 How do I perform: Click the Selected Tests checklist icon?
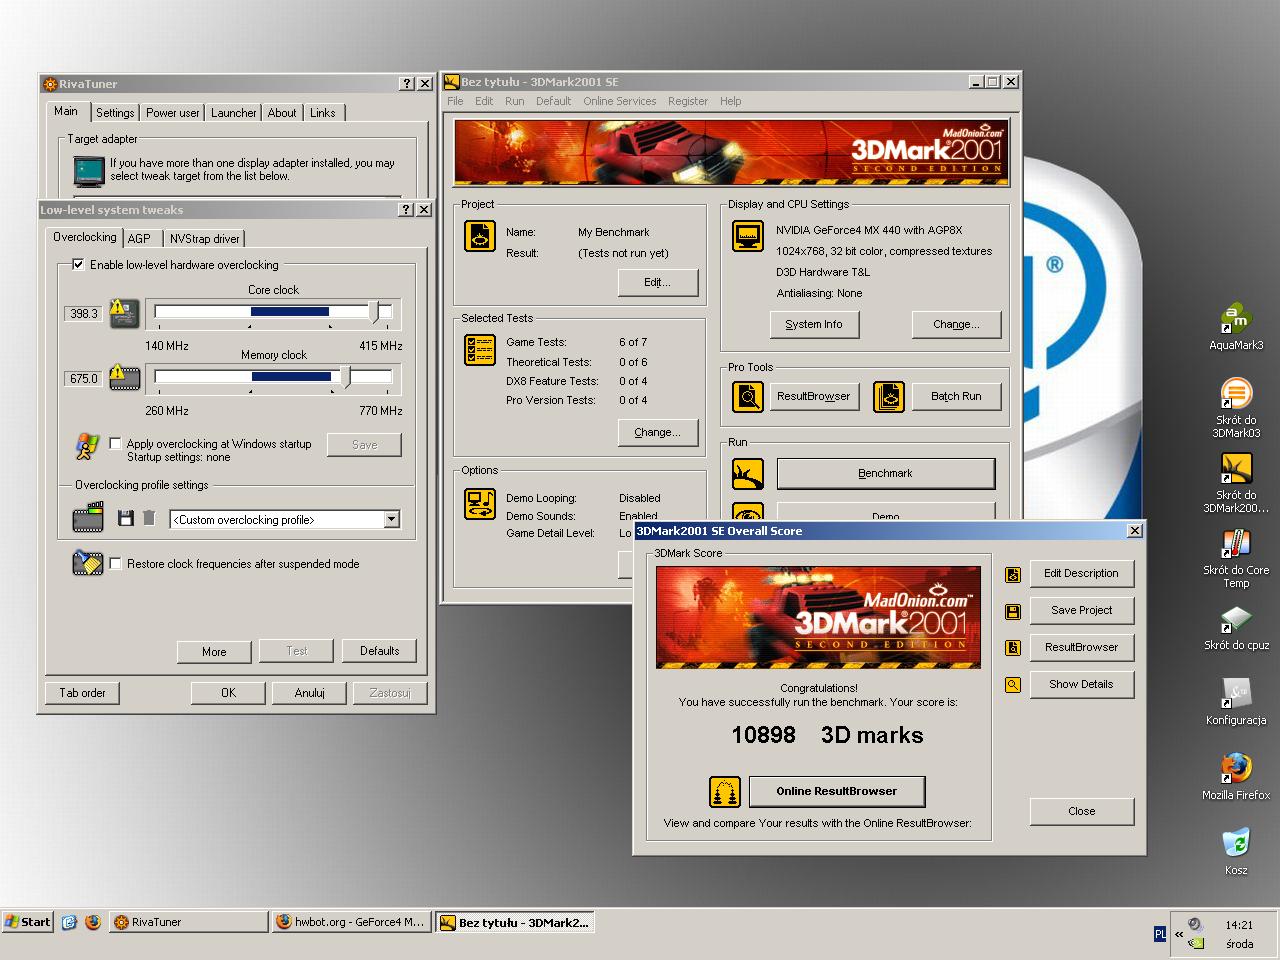[x=481, y=350]
